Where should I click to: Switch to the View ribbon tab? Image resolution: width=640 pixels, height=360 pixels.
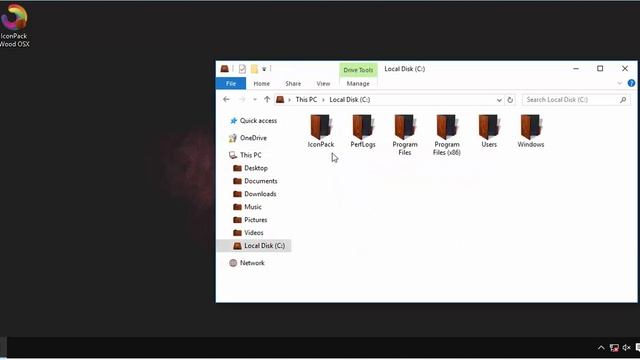[323, 83]
